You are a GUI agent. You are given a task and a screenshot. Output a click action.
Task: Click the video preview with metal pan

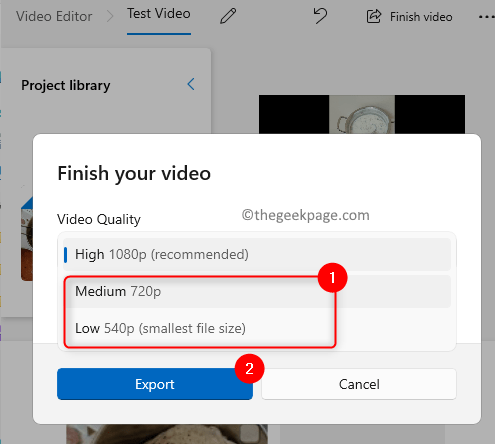(x=362, y=114)
